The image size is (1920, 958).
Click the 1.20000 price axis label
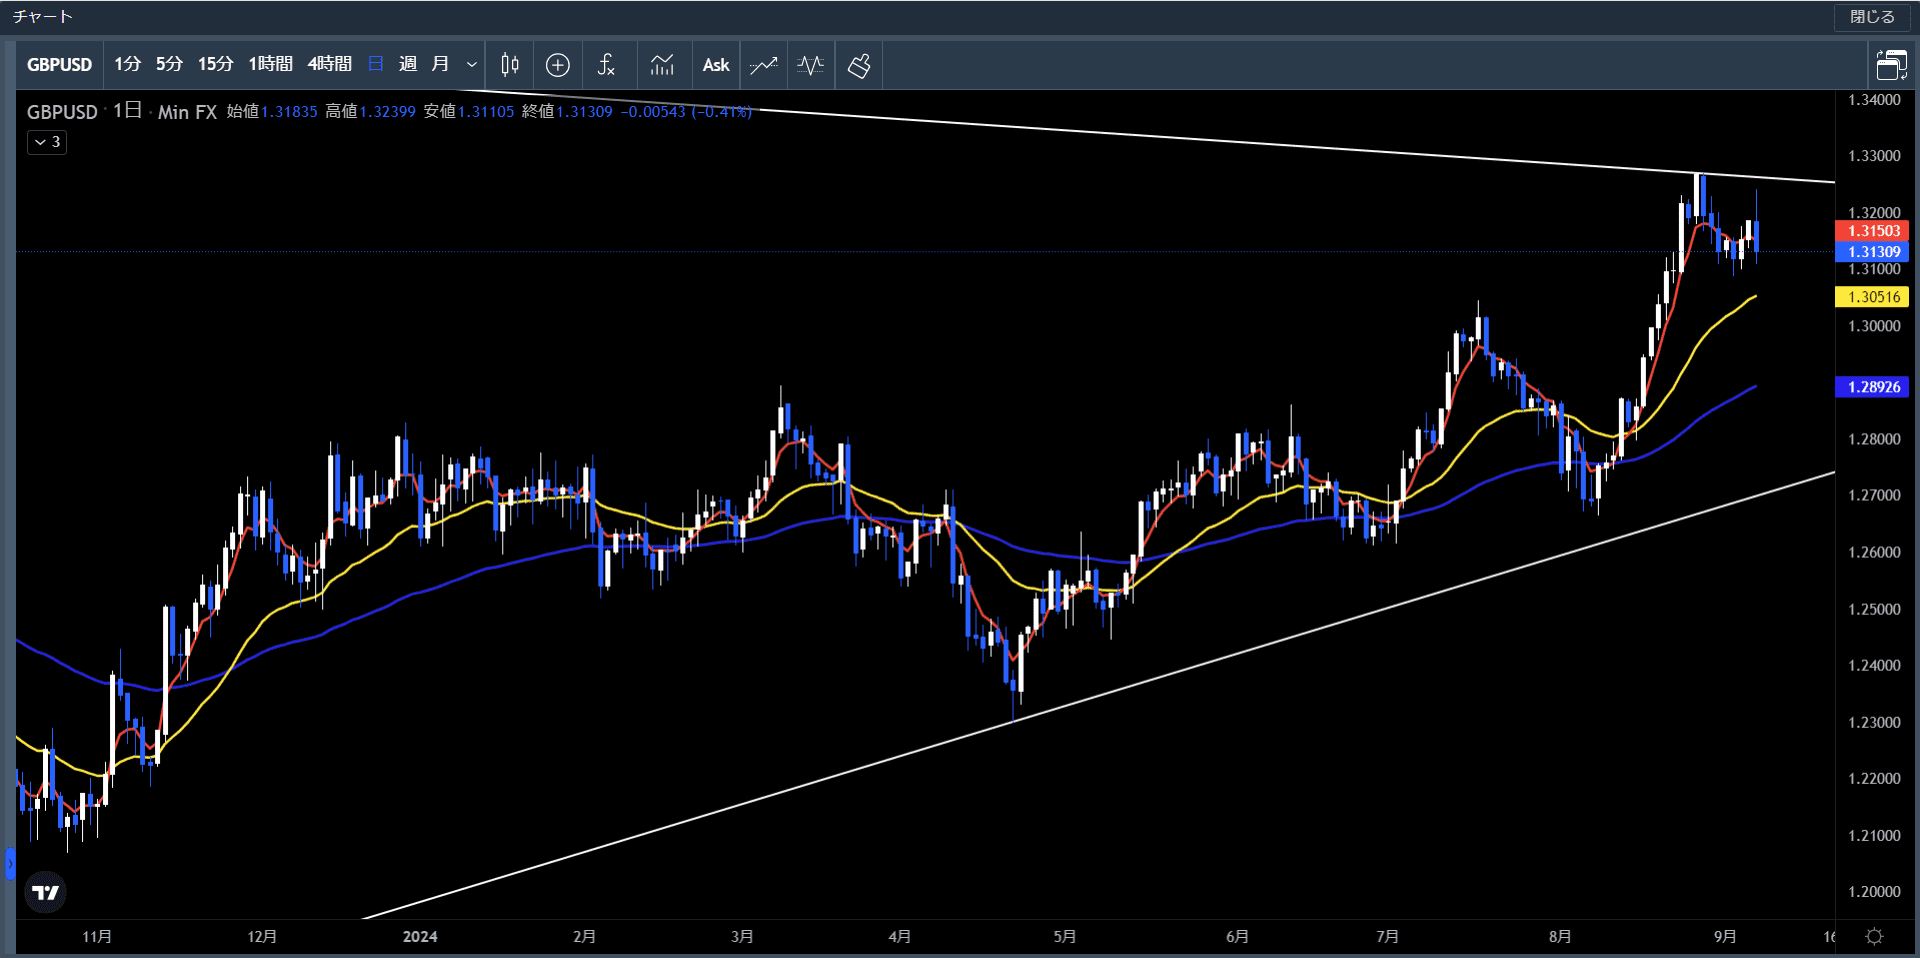tap(1874, 892)
